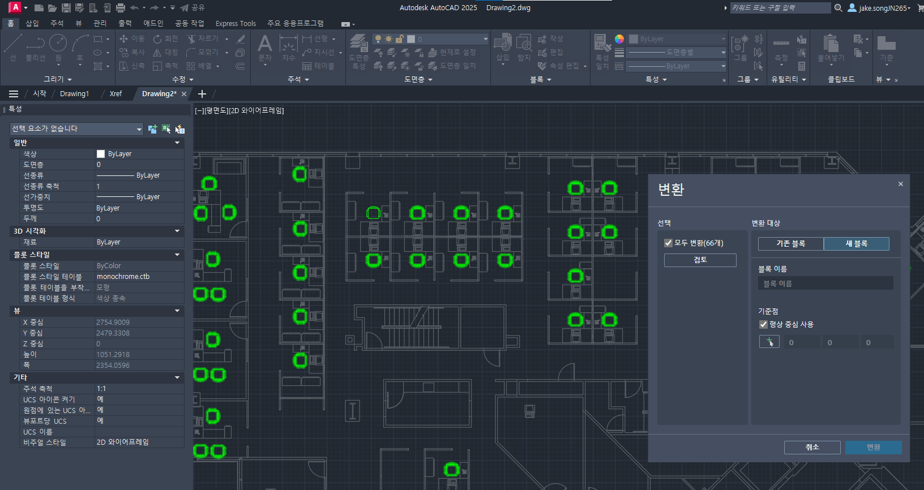Open the 주석 ribbon tab

point(57,24)
